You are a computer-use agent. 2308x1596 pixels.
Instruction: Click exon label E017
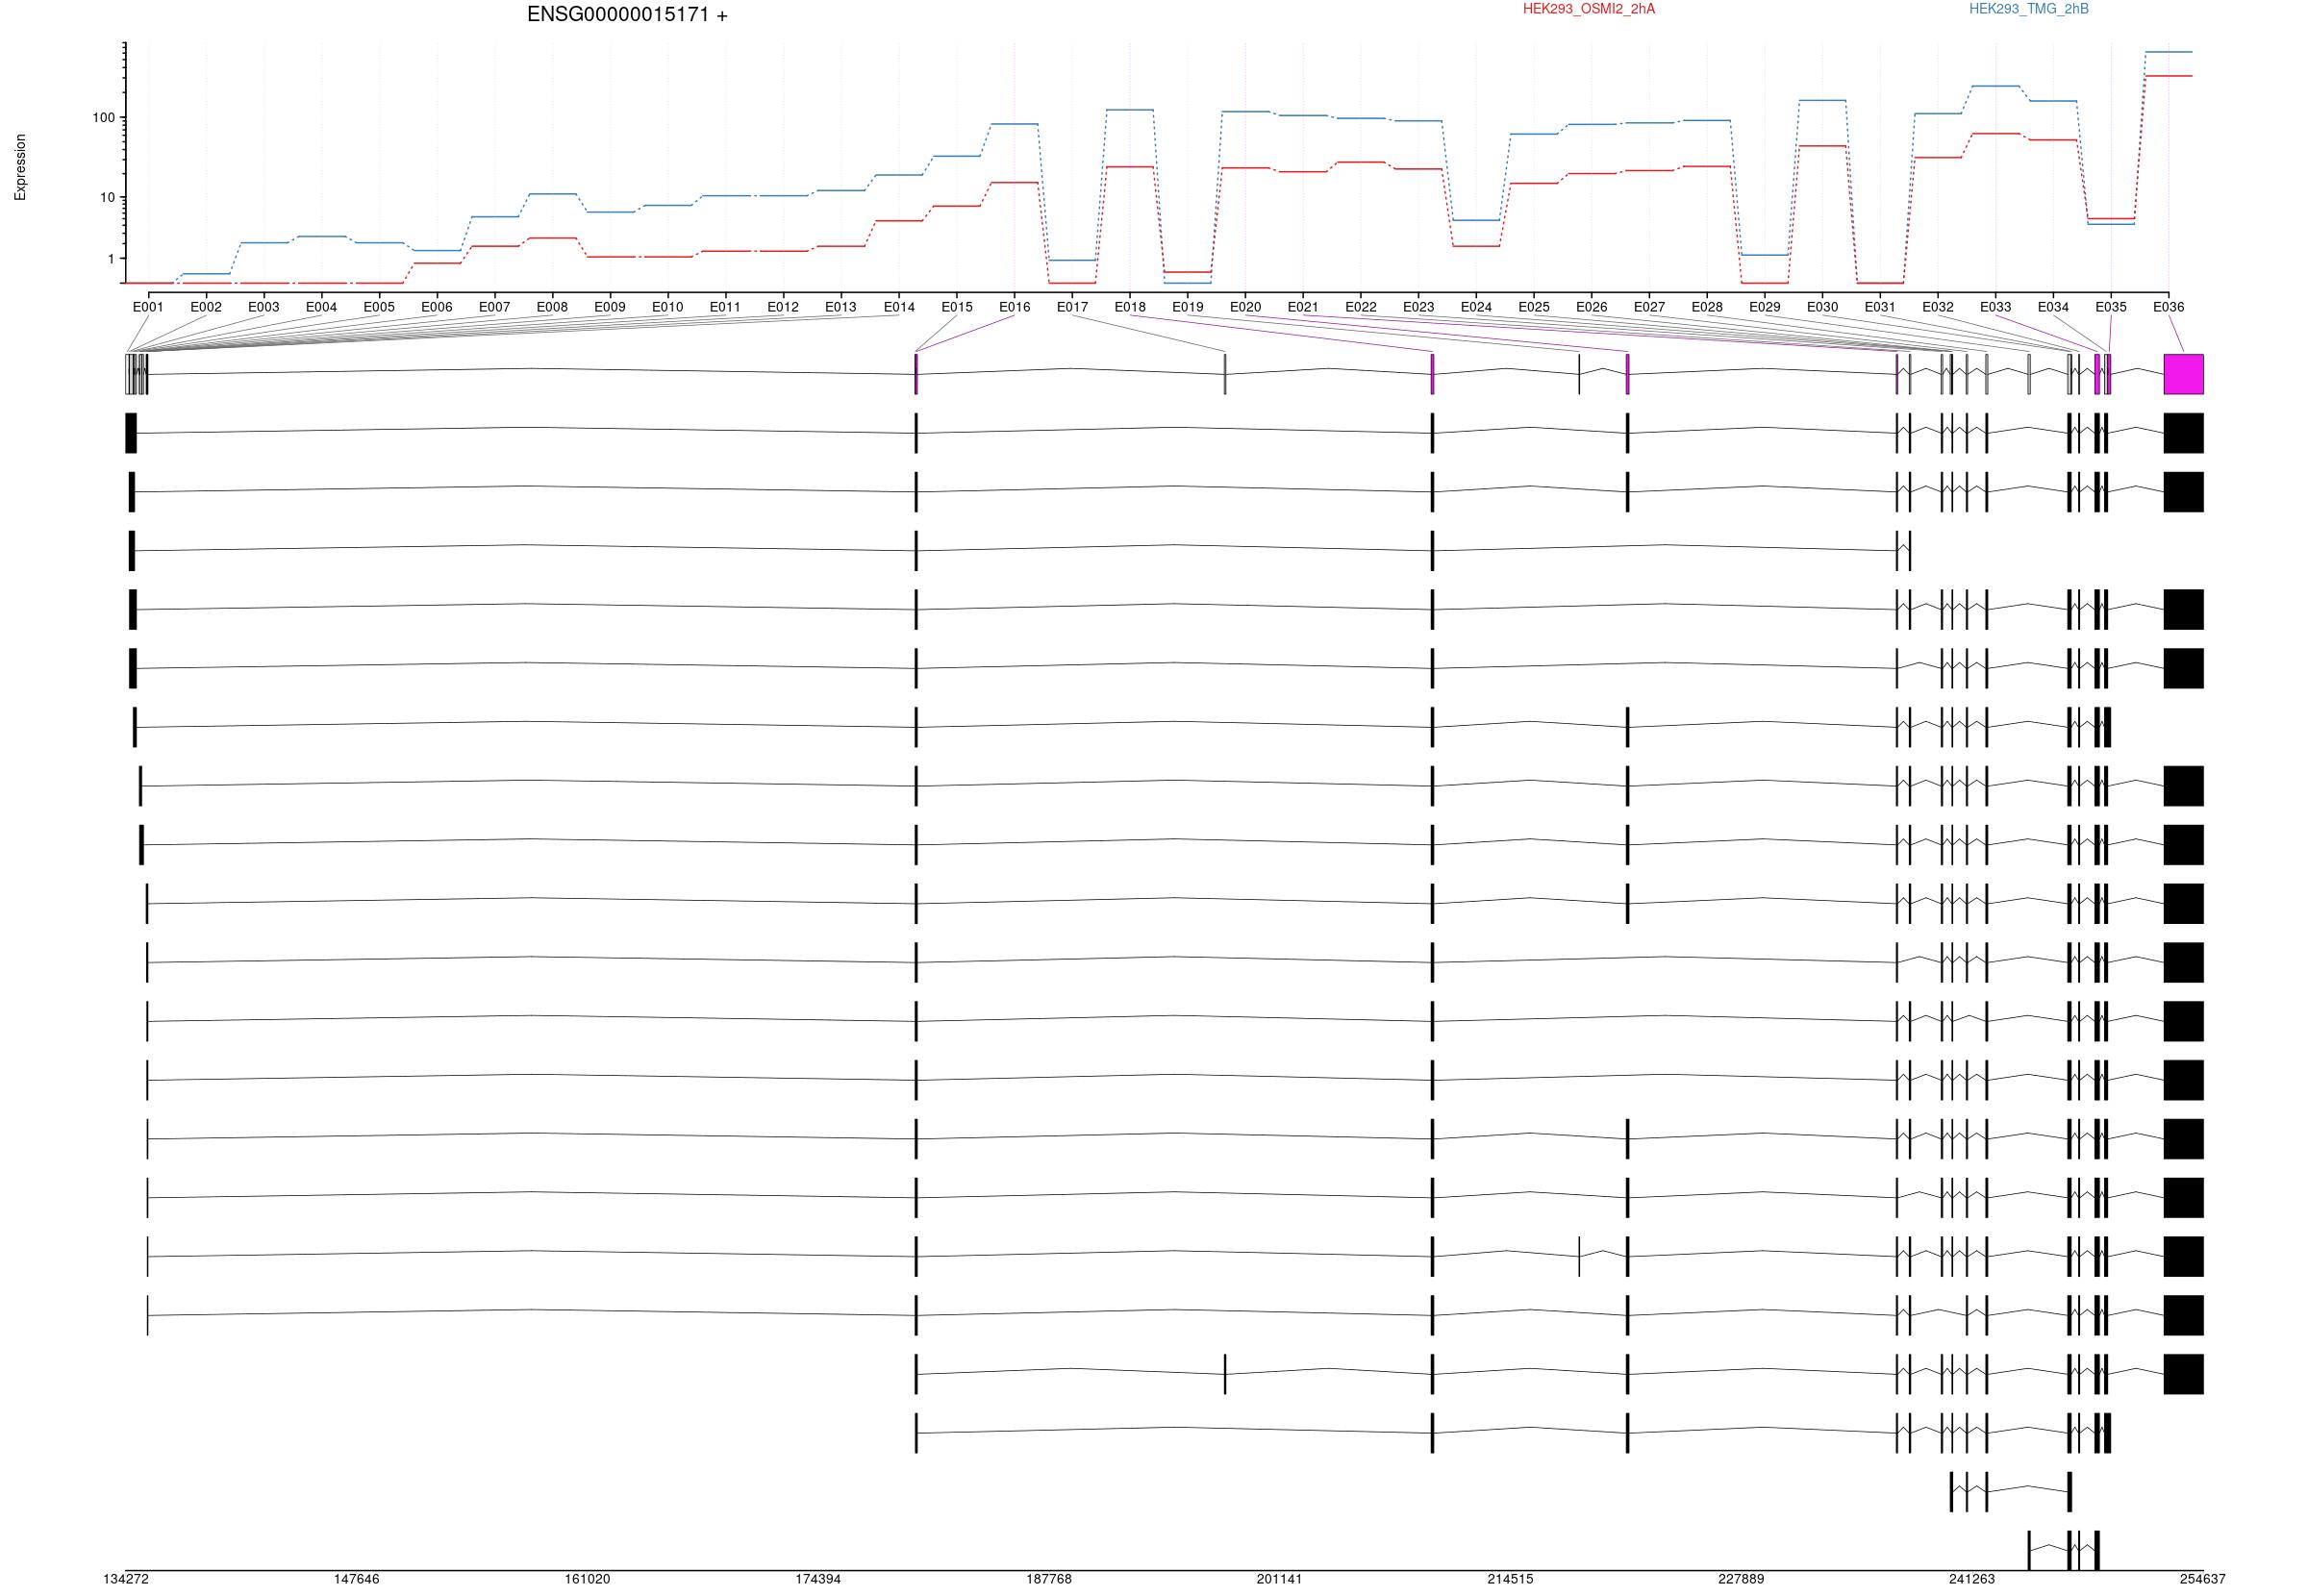pyautogui.click(x=1072, y=307)
